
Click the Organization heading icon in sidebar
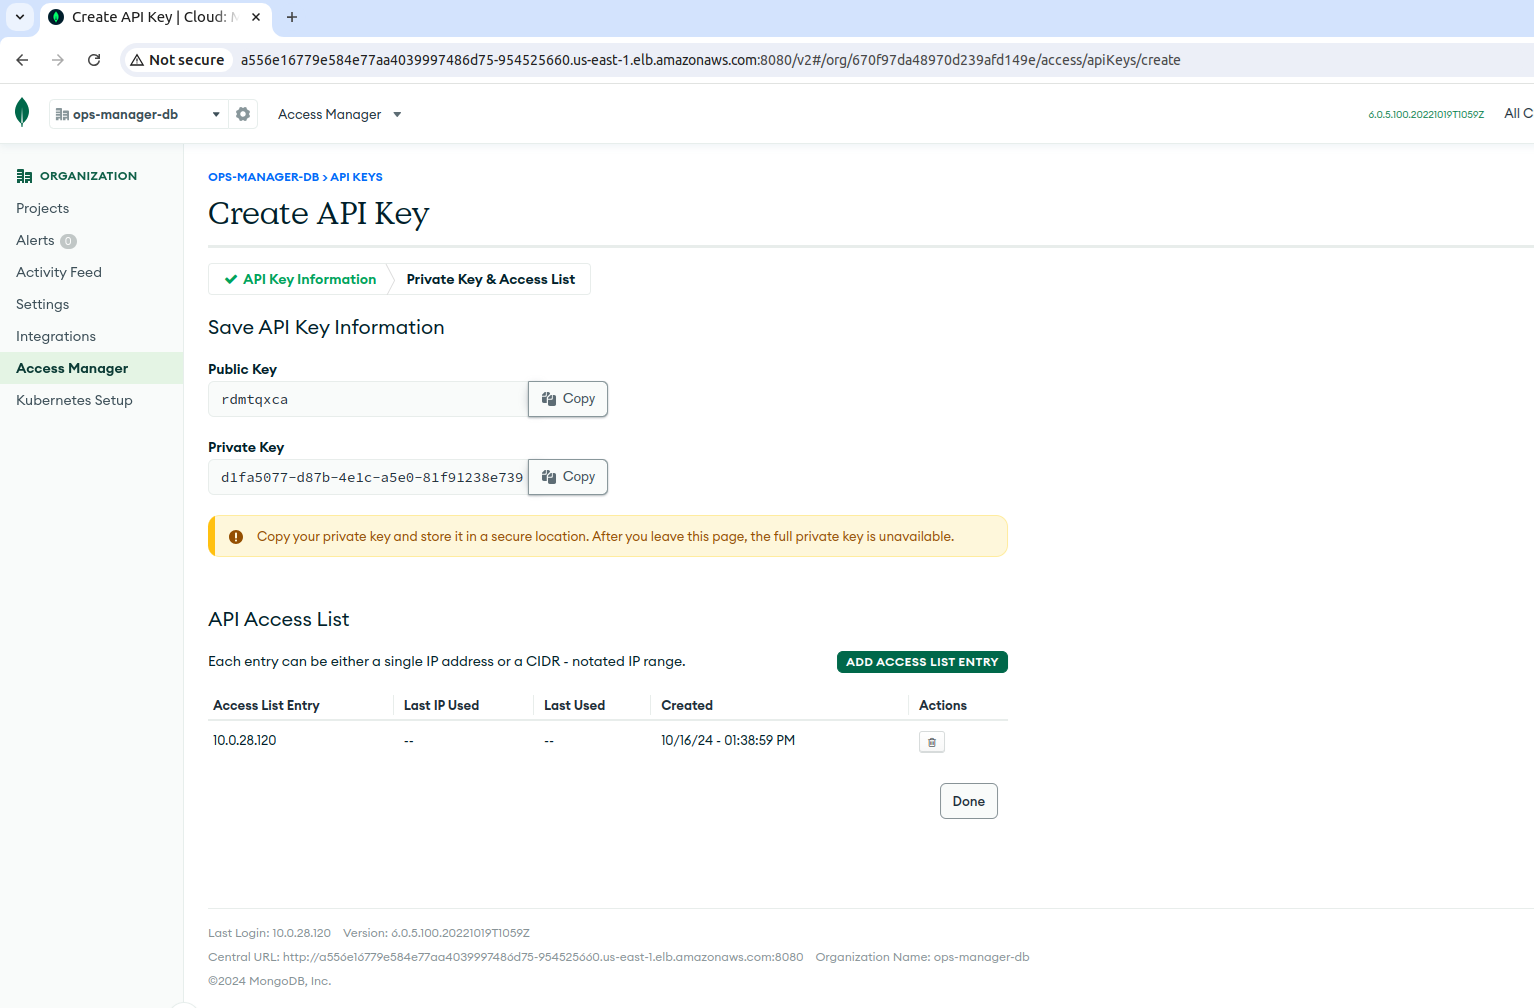click(x=24, y=176)
